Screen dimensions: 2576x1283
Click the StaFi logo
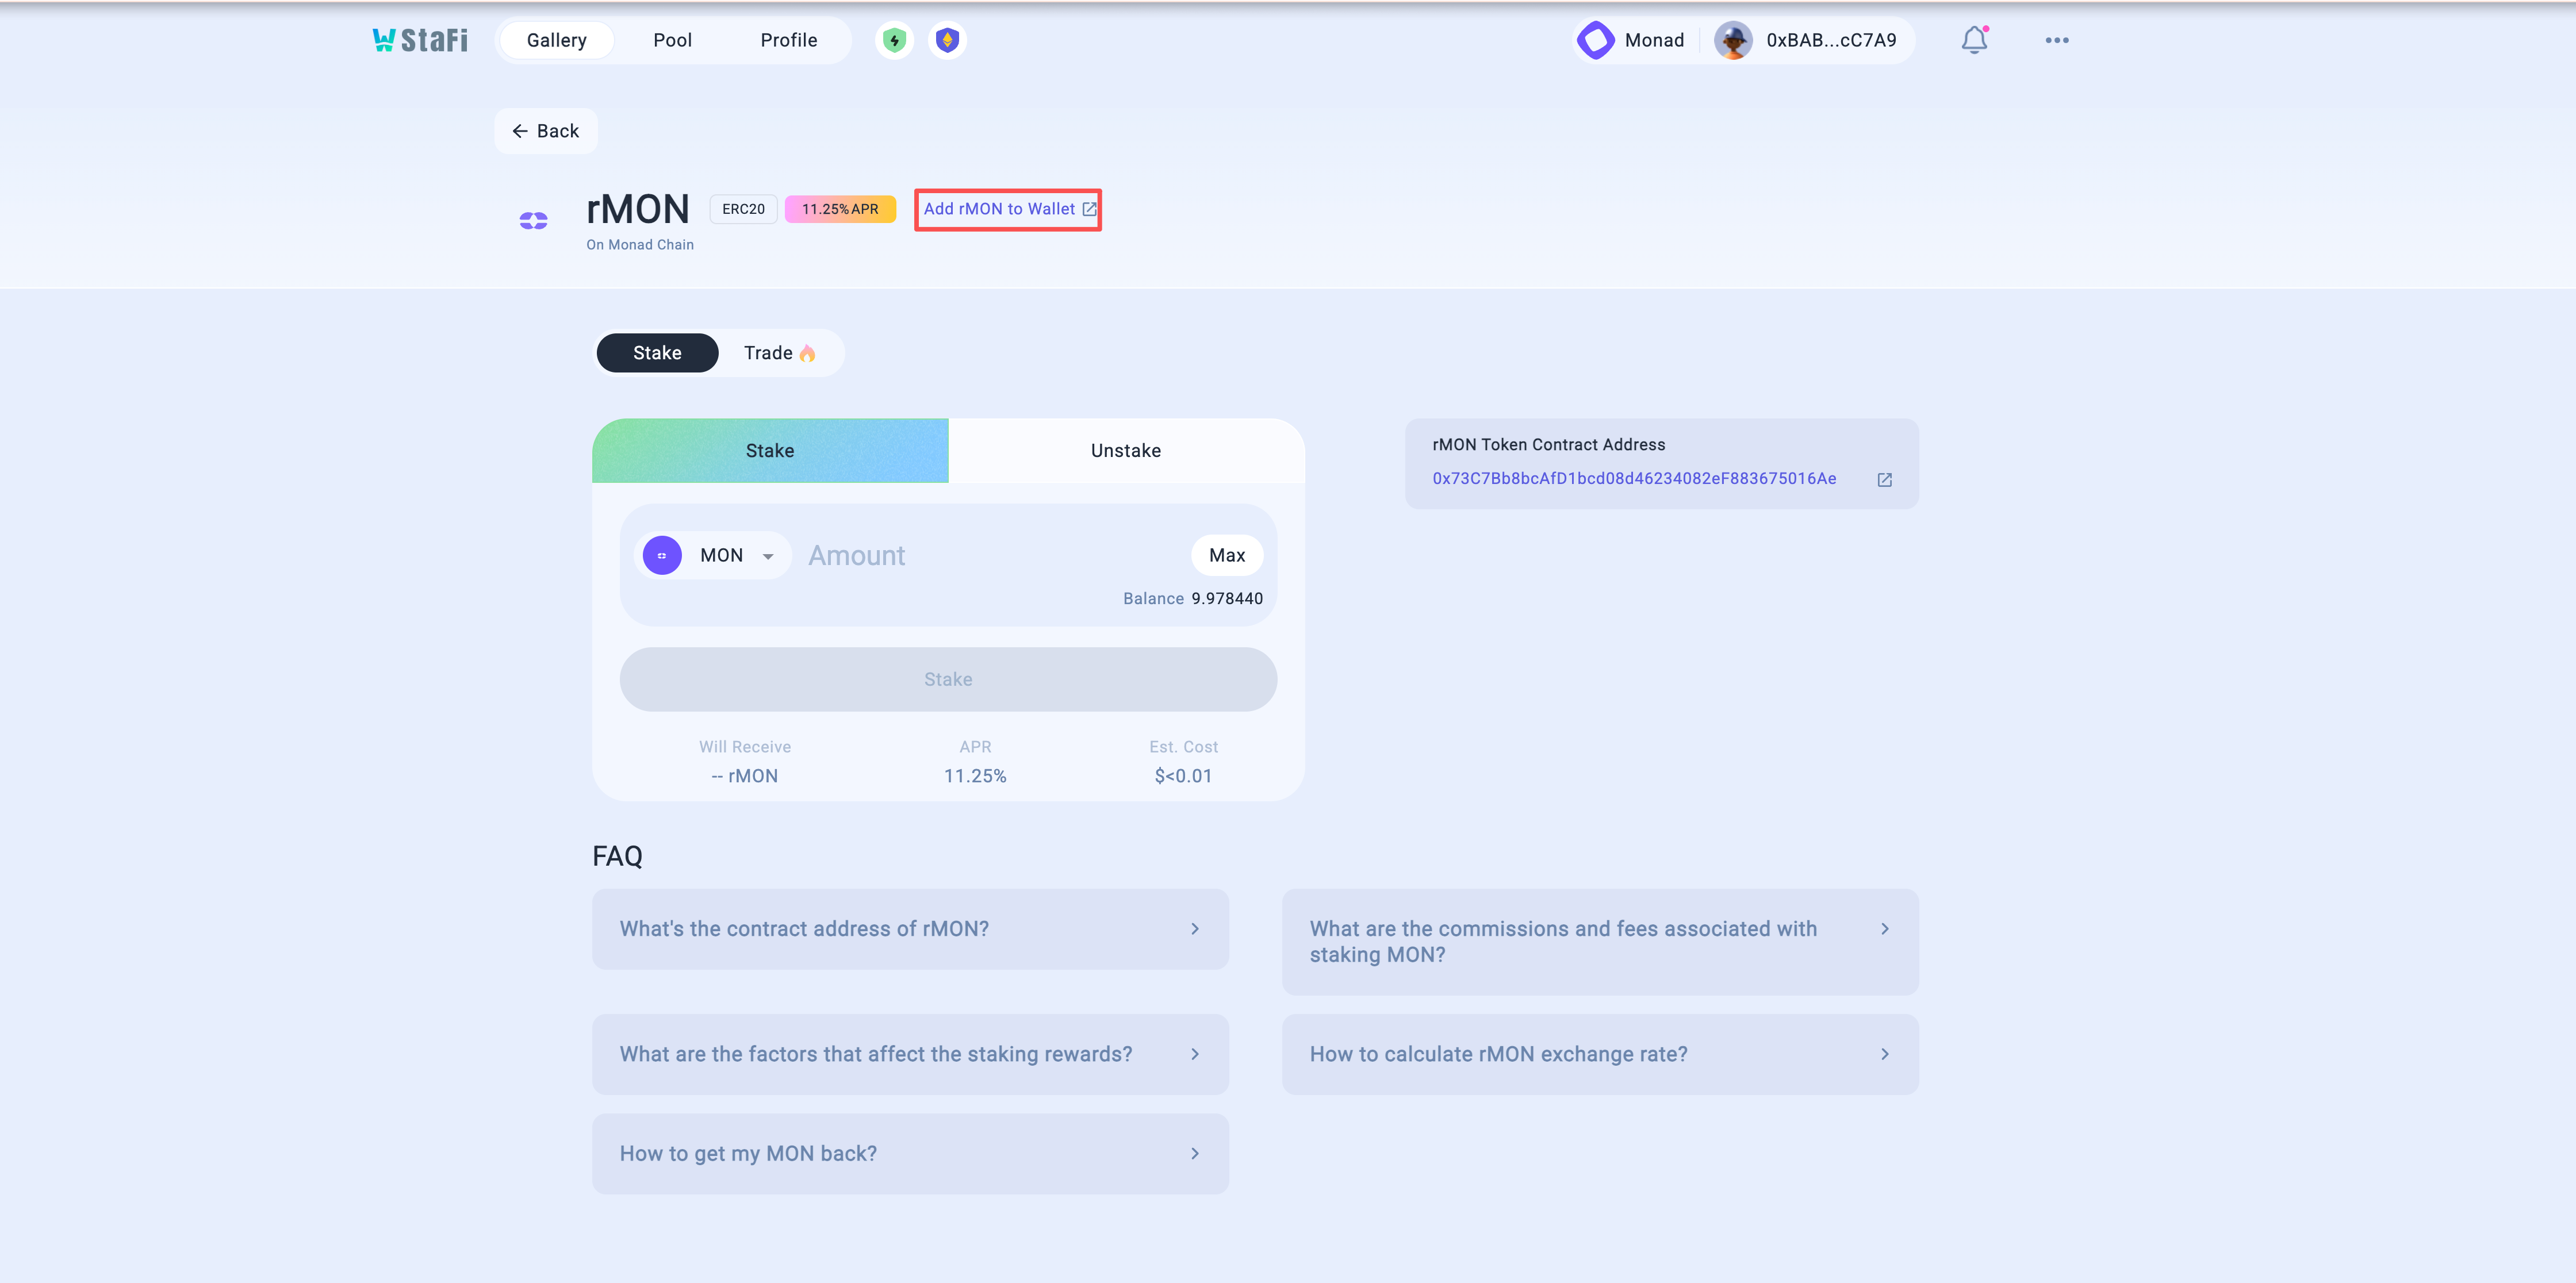[x=420, y=40]
